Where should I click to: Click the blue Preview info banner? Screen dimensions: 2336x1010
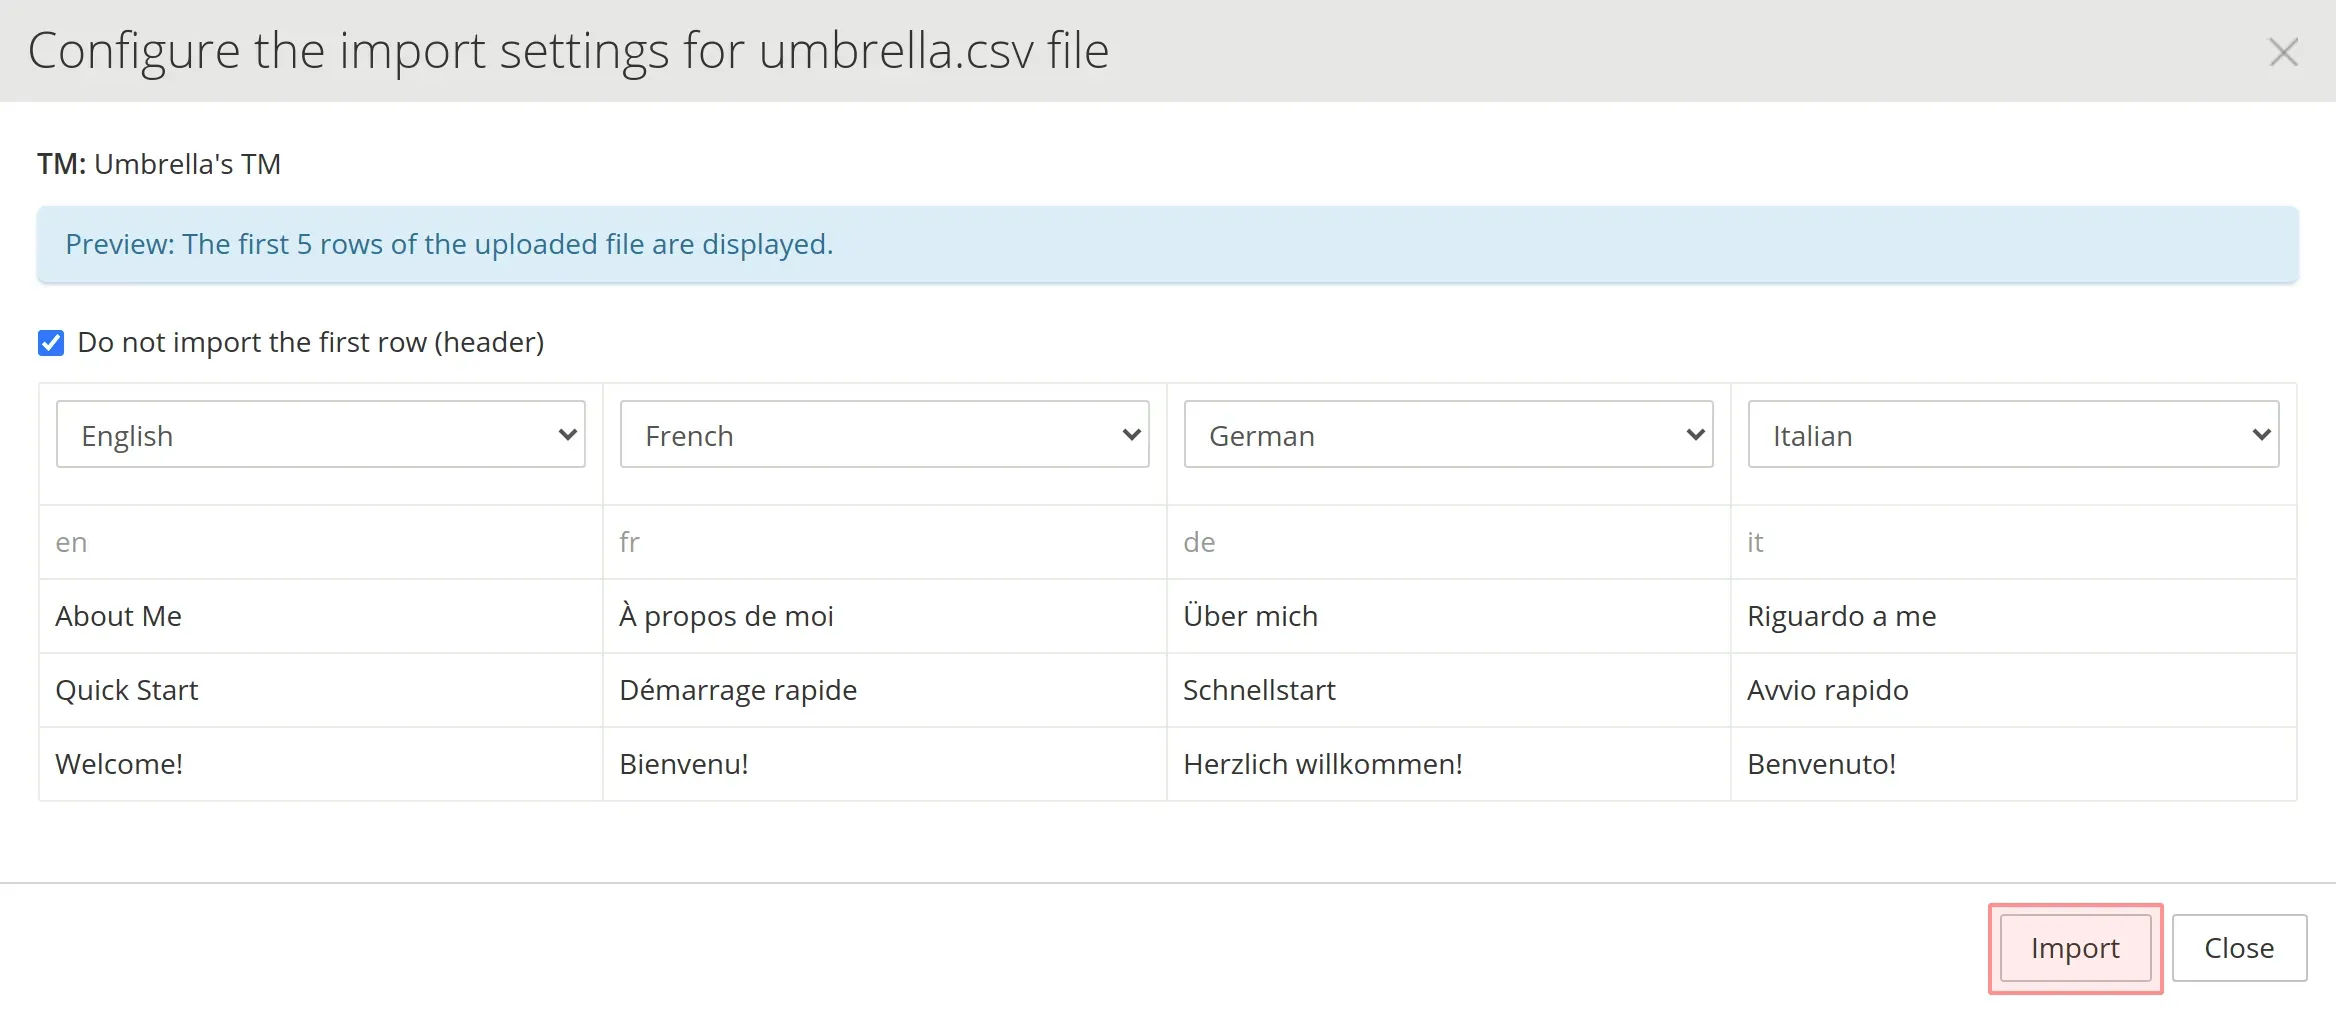[1167, 245]
